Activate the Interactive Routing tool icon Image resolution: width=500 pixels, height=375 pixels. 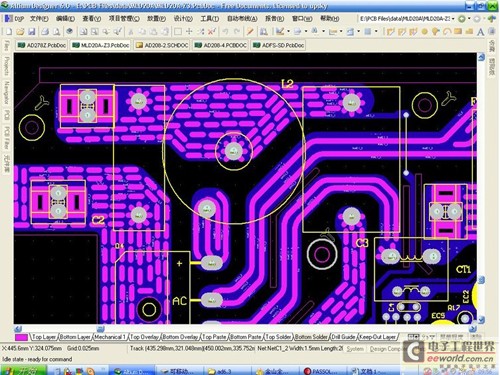(x=390, y=32)
